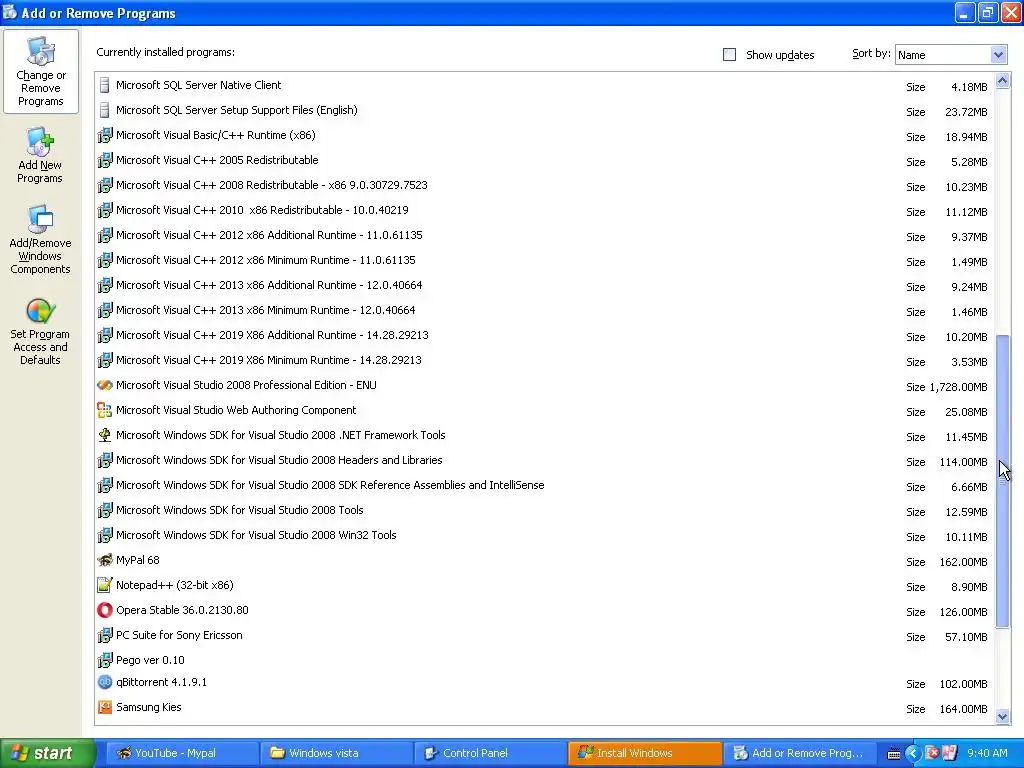Select SDK Reference Assemblies and IntelliSense entry
Image resolution: width=1024 pixels, height=768 pixels.
pyautogui.click(x=544, y=485)
